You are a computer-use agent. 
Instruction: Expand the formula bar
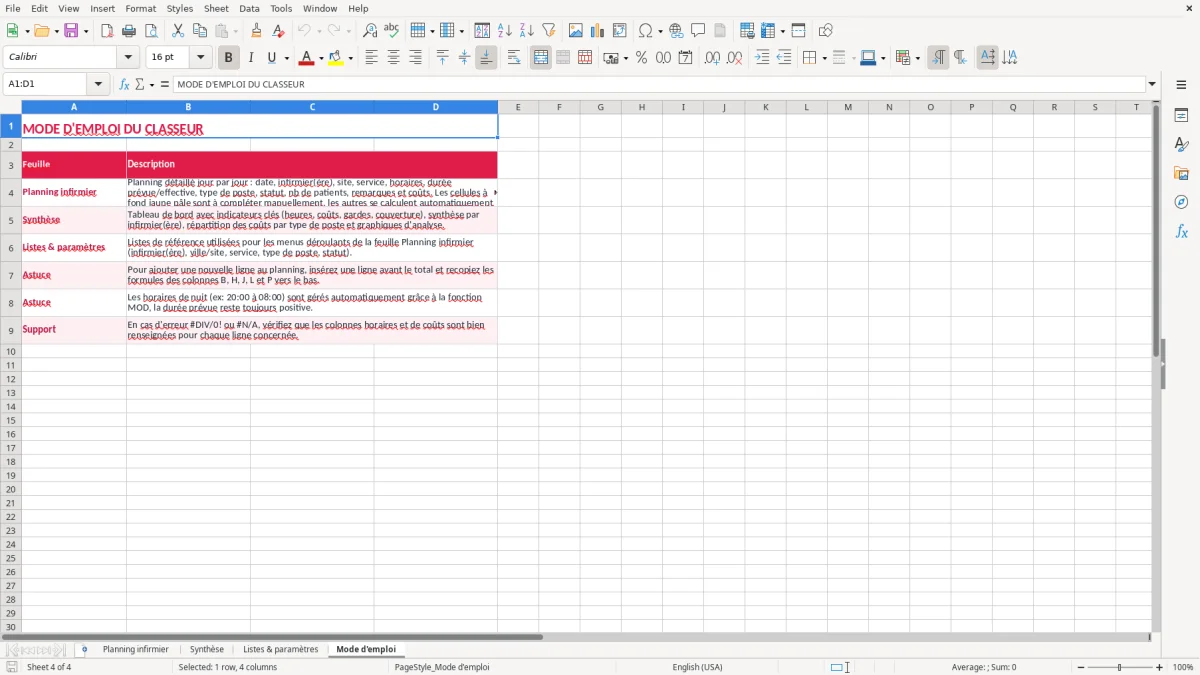tap(1152, 85)
